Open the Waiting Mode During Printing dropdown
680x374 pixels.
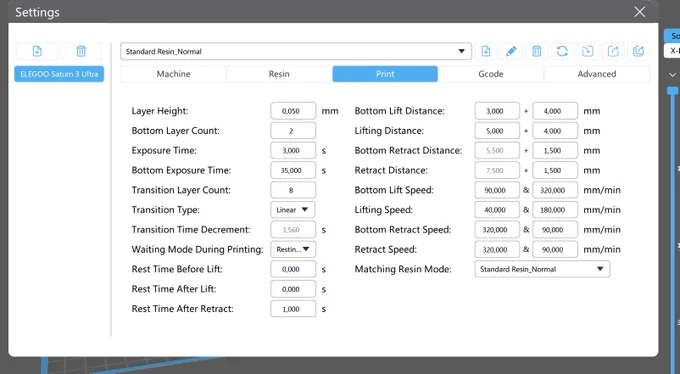click(x=293, y=249)
